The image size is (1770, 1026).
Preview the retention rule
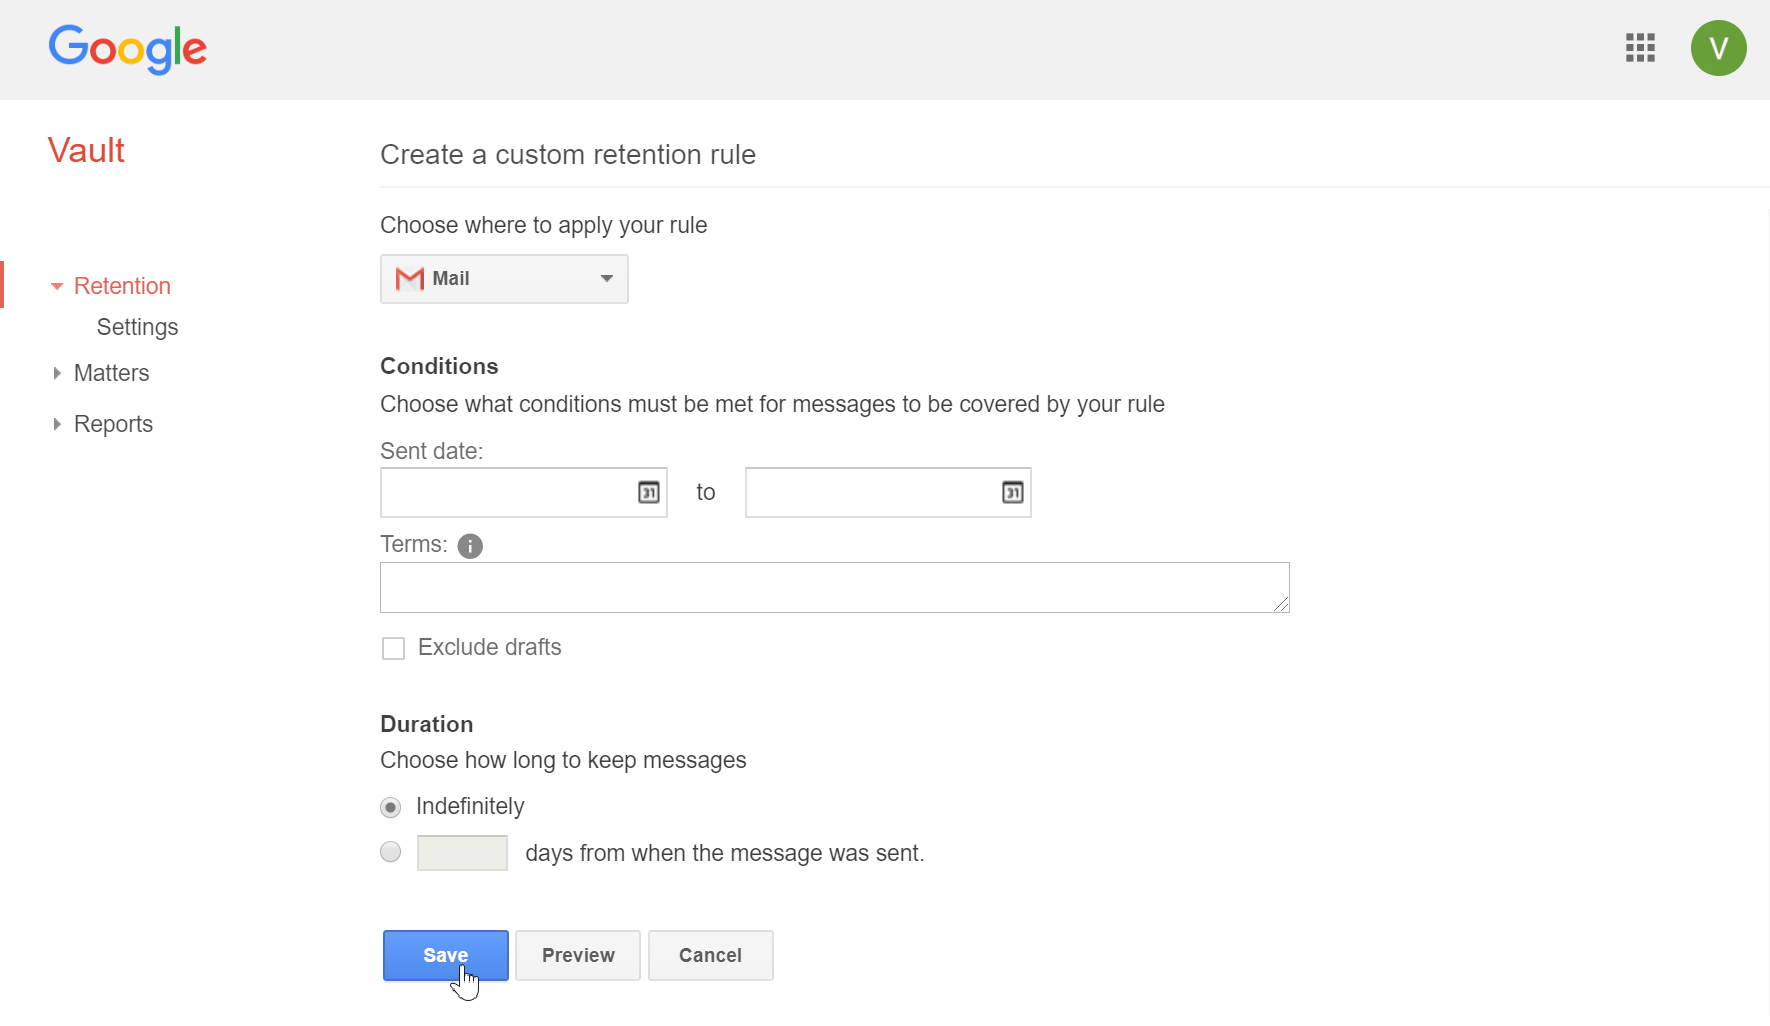(x=578, y=955)
